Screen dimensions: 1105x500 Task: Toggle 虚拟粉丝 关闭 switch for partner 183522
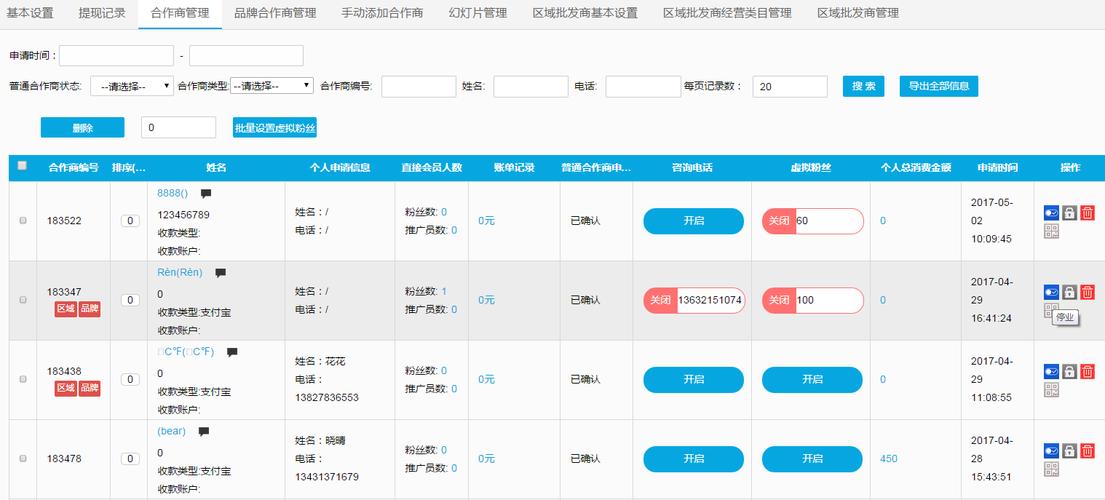(x=779, y=221)
